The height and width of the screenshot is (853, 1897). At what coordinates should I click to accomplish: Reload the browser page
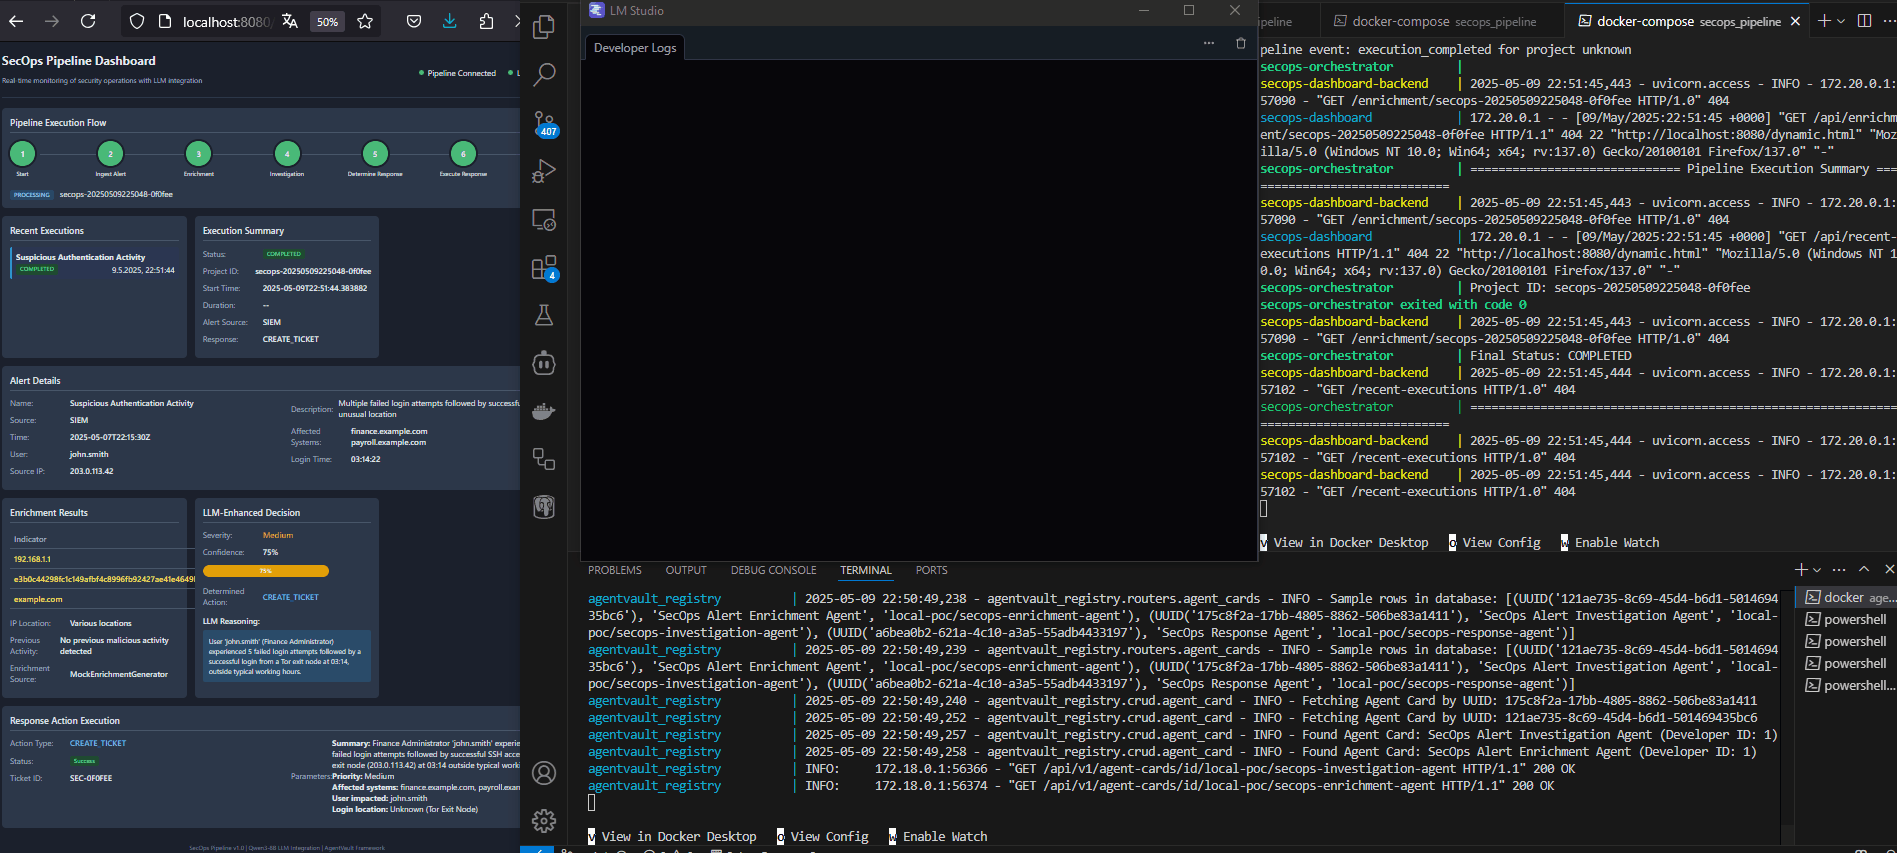(88, 21)
